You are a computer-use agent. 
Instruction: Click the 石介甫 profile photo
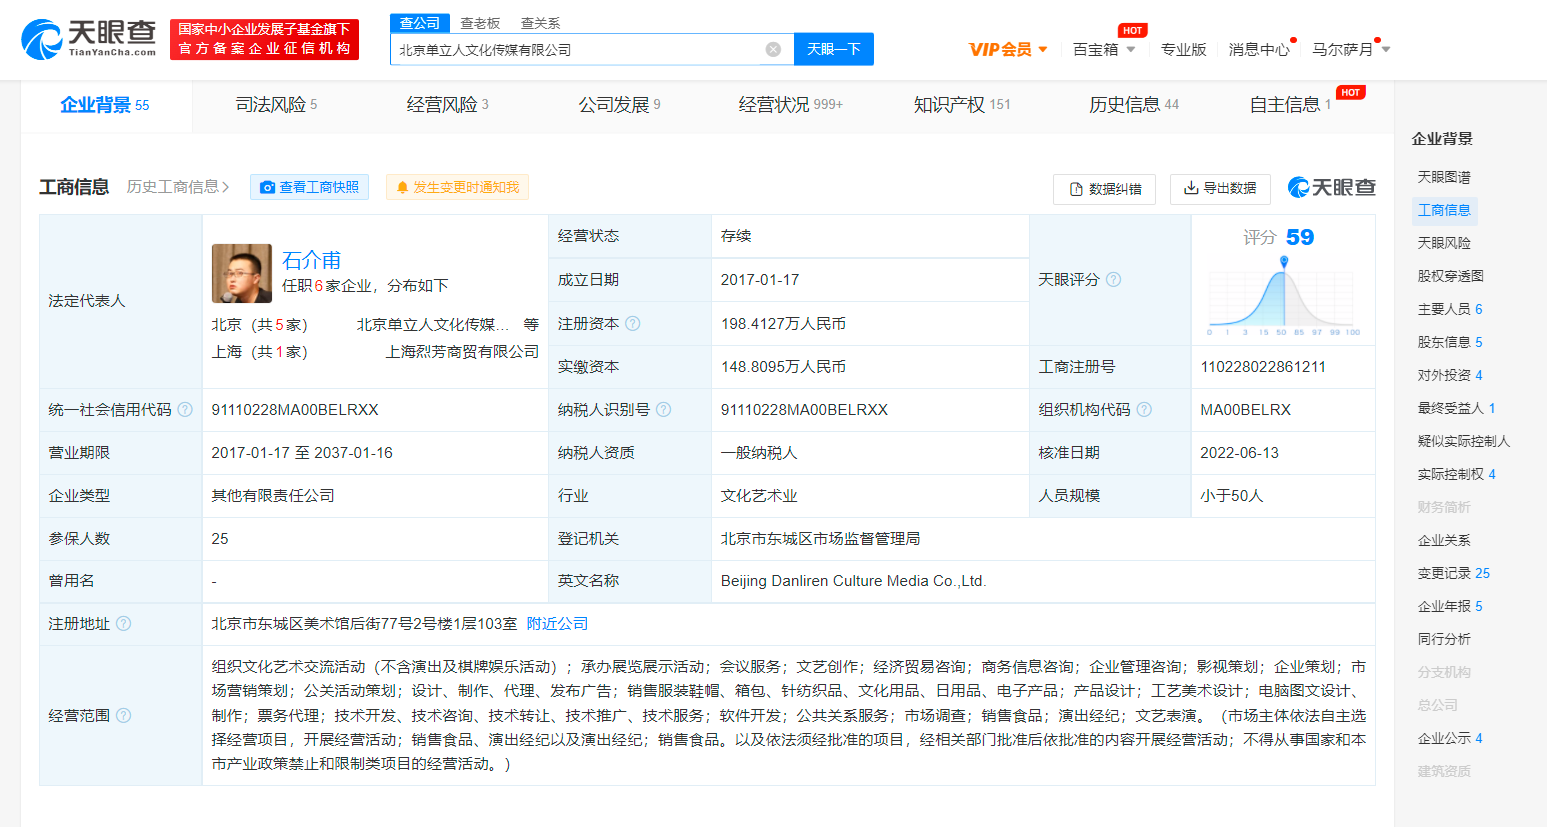(242, 273)
